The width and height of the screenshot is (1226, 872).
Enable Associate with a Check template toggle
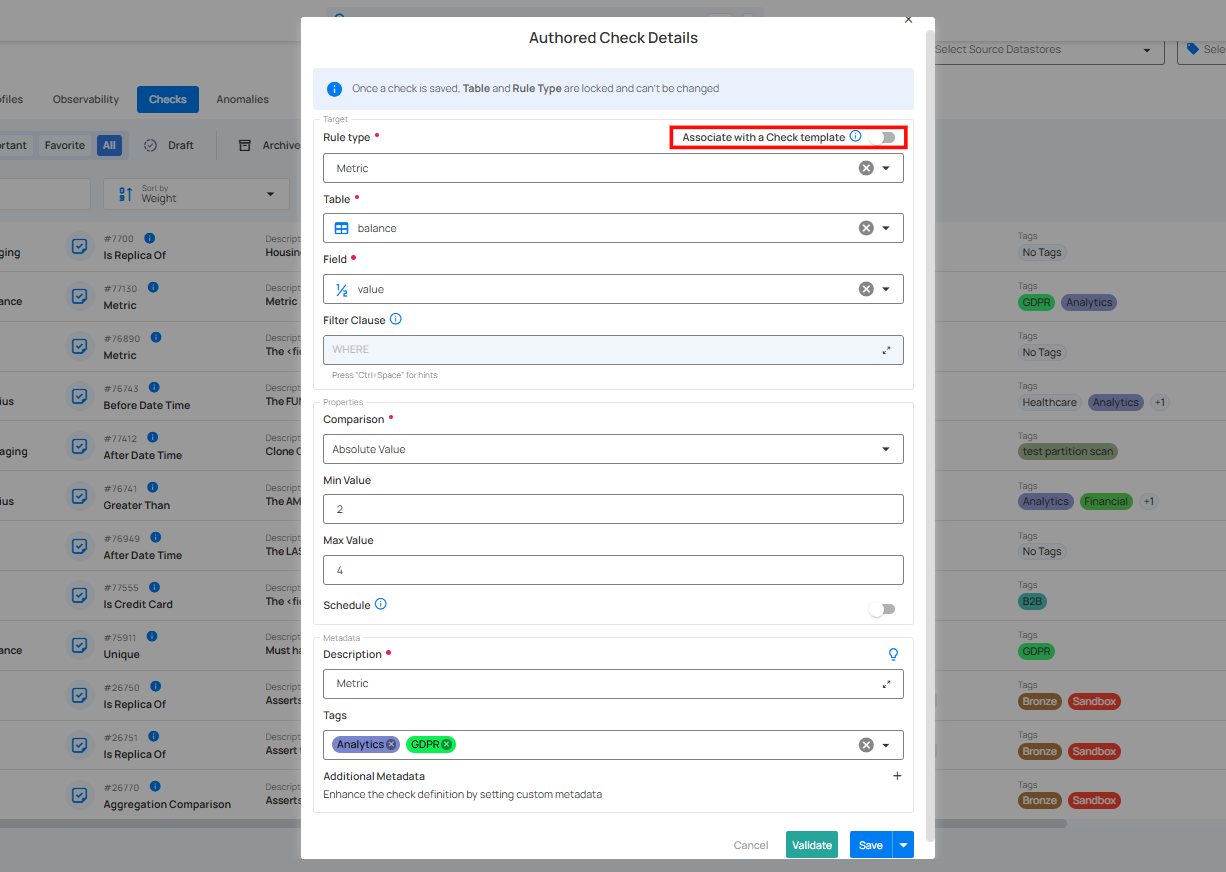882,137
